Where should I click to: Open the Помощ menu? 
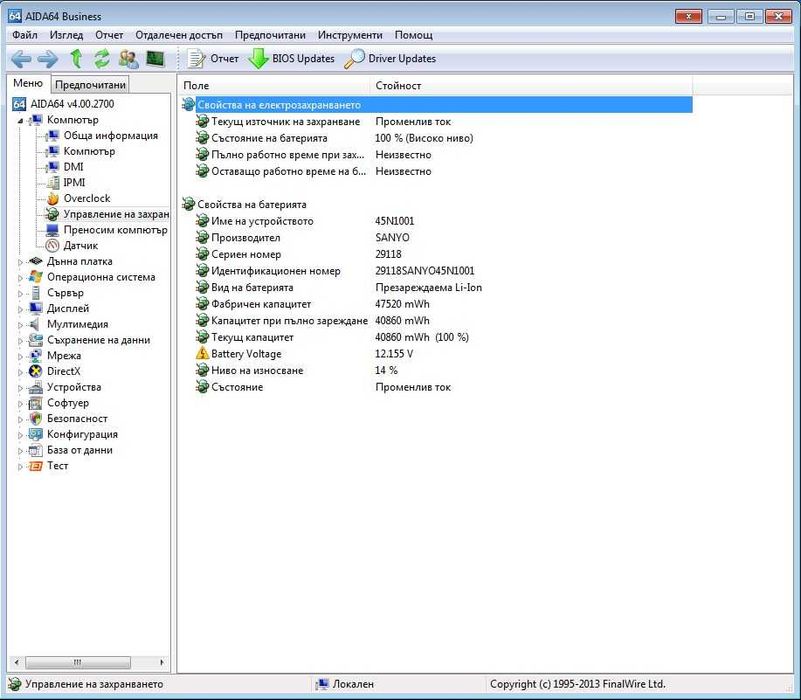[414, 35]
